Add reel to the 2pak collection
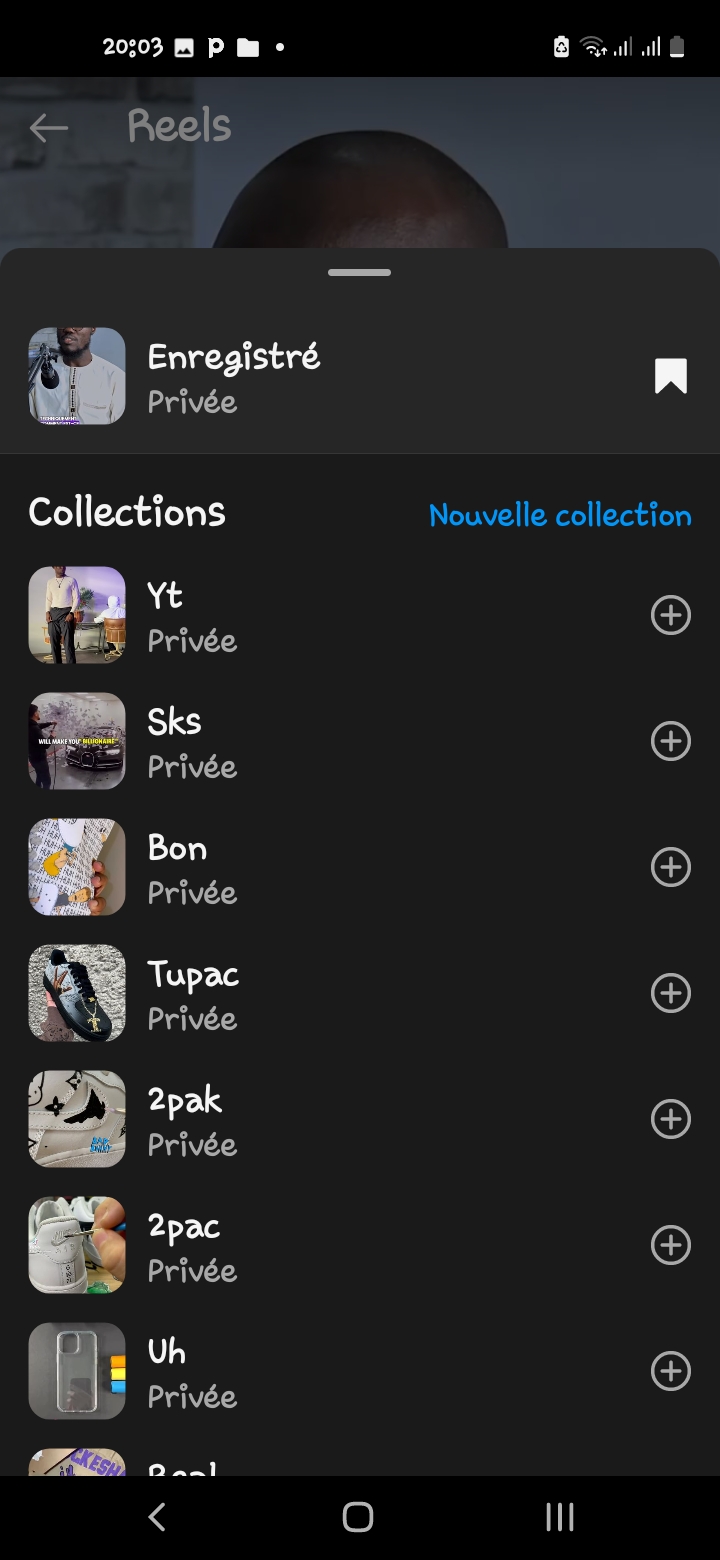720x1560 pixels. pos(670,1119)
